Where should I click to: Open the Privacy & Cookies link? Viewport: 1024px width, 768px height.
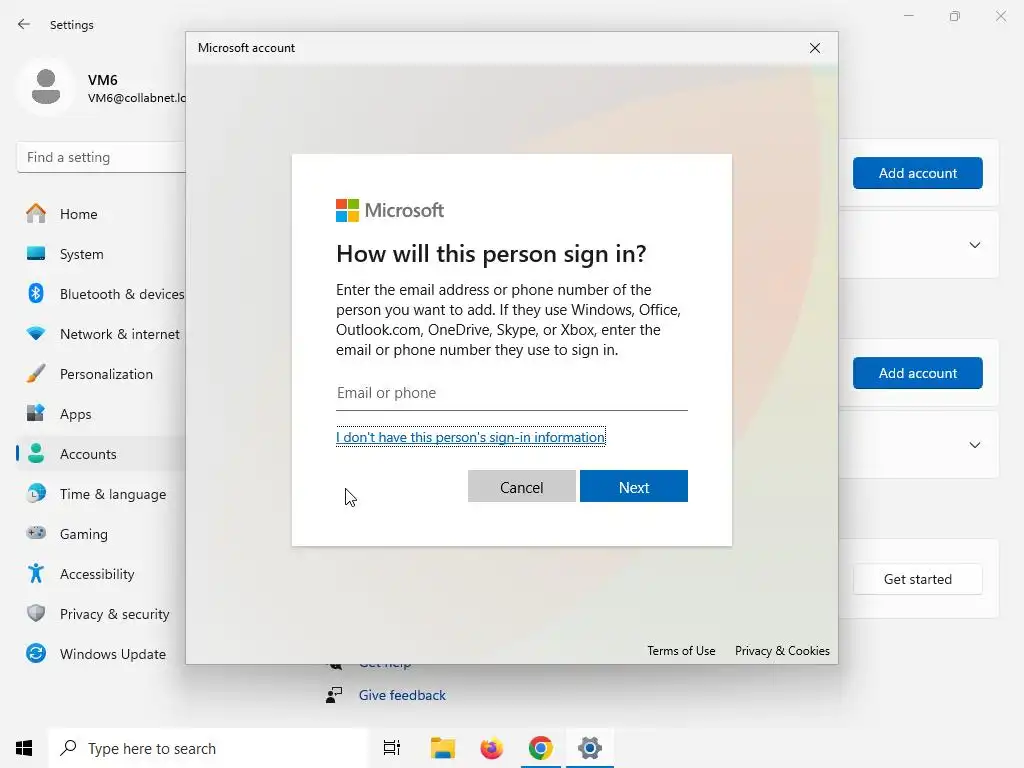782,650
